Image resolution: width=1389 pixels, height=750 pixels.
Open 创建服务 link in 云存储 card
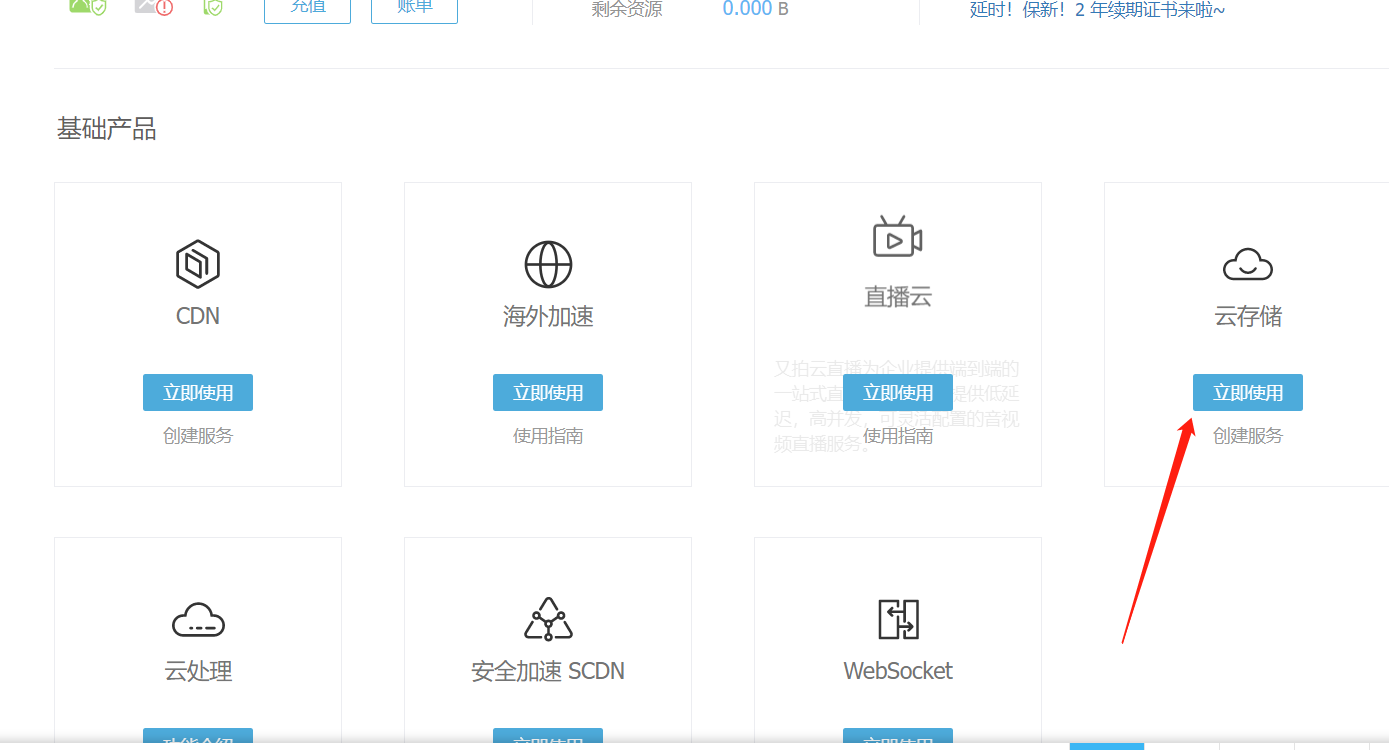(1247, 436)
